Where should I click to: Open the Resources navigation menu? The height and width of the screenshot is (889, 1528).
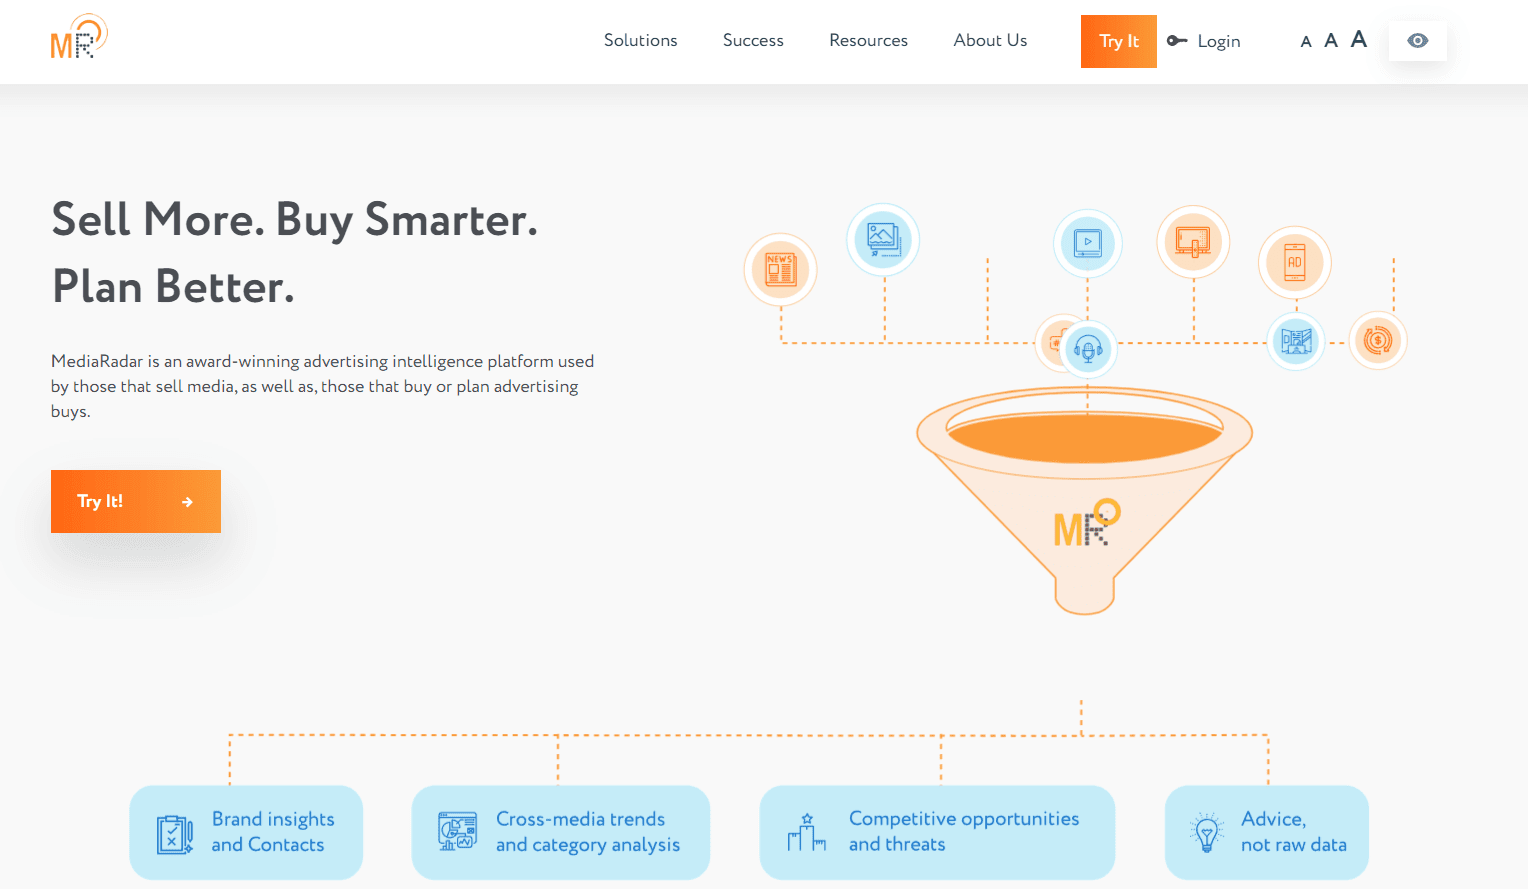(868, 41)
